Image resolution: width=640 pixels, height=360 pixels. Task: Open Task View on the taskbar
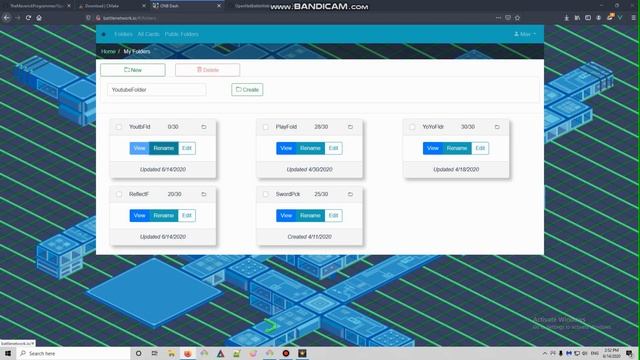(154, 353)
